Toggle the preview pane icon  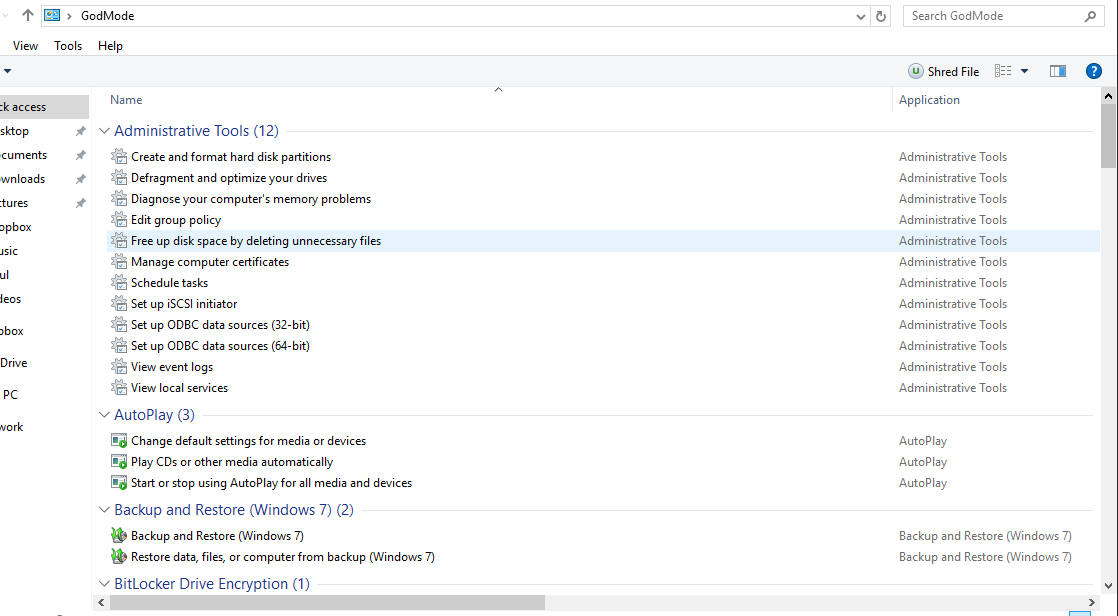[x=1057, y=71]
